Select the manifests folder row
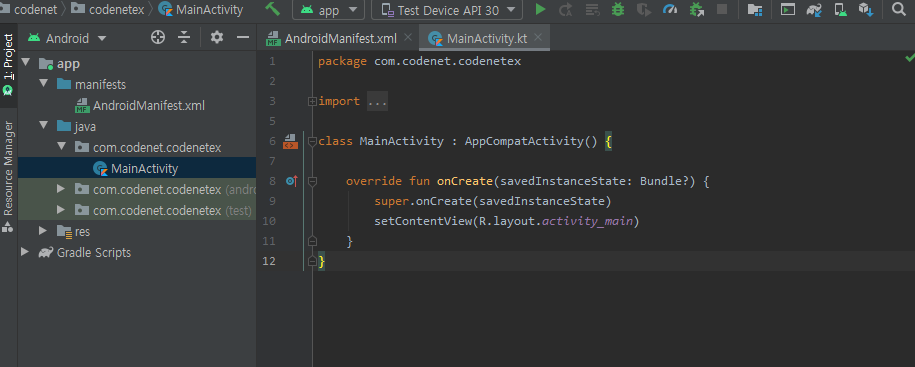The height and width of the screenshot is (367, 915). click(x=137, y=85)
